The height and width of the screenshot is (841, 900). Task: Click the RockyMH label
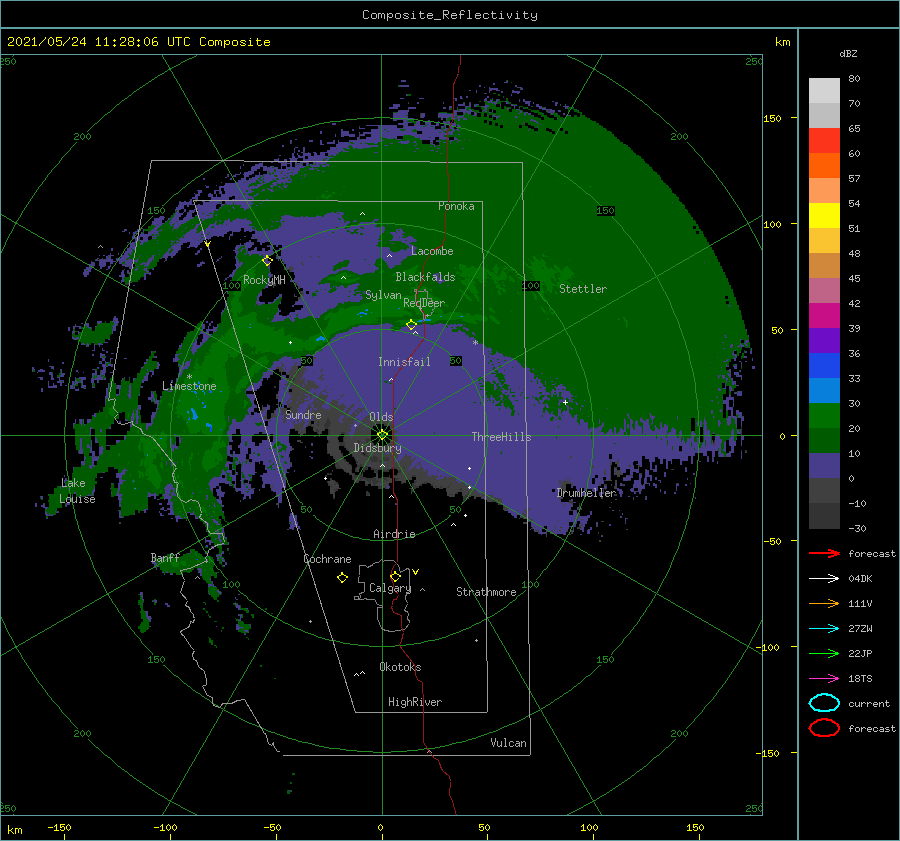tap(264, 280)
